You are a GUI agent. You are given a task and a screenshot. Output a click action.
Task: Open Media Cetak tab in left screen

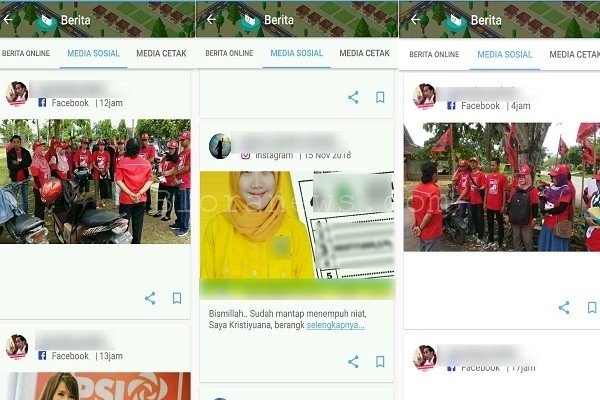pos(161,54)
